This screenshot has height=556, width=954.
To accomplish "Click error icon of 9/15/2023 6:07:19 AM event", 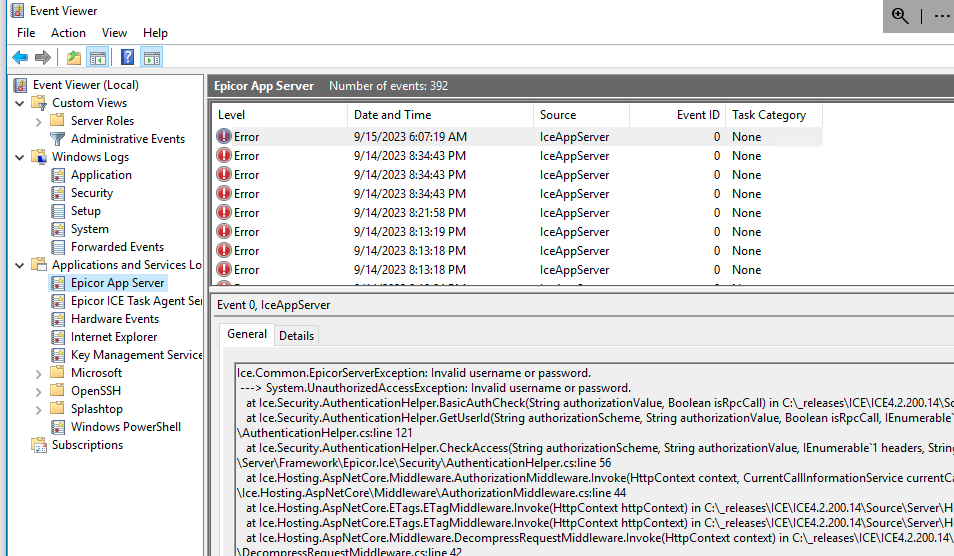I will click(x=224, y=136).
